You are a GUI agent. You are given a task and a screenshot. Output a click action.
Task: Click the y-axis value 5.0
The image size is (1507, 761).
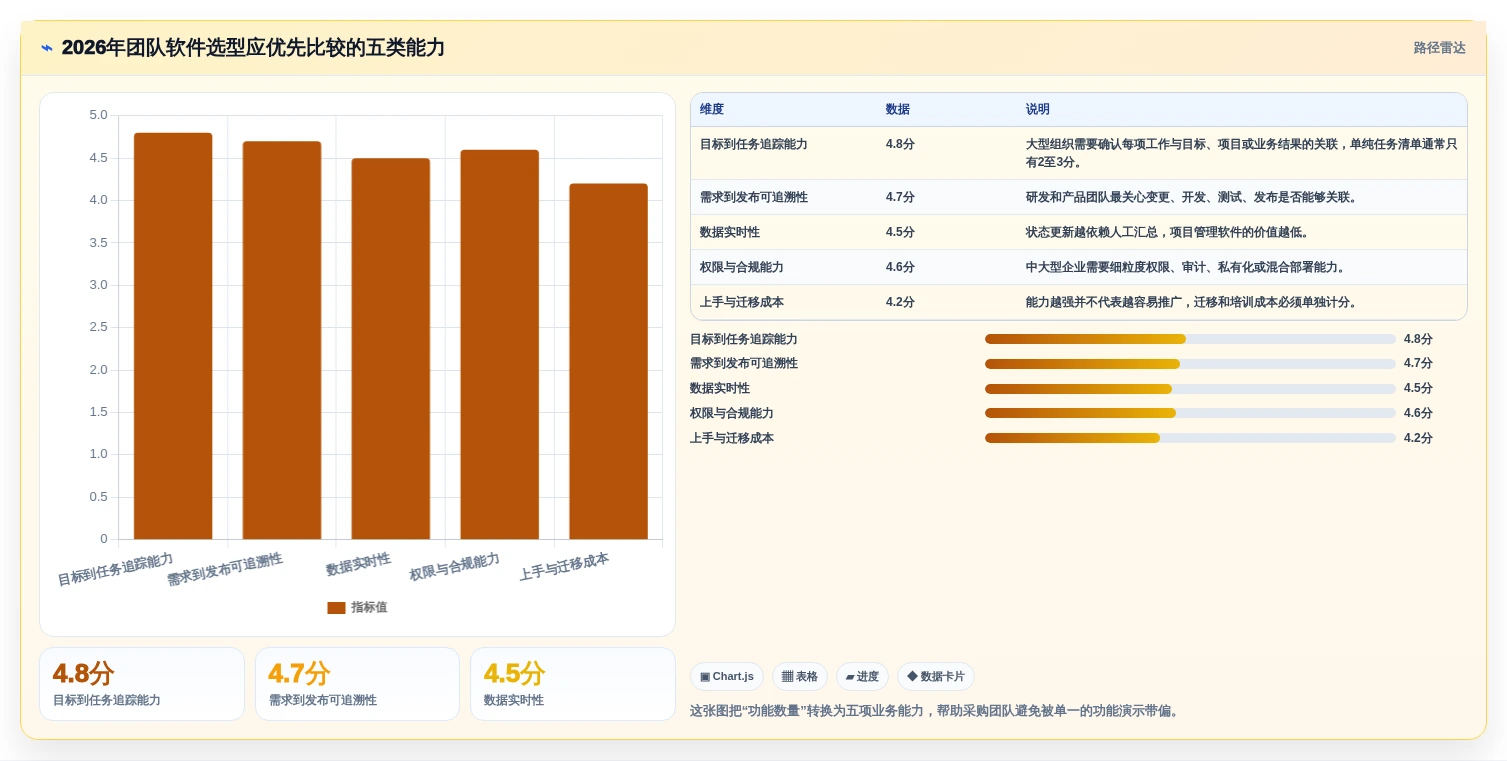98,115
